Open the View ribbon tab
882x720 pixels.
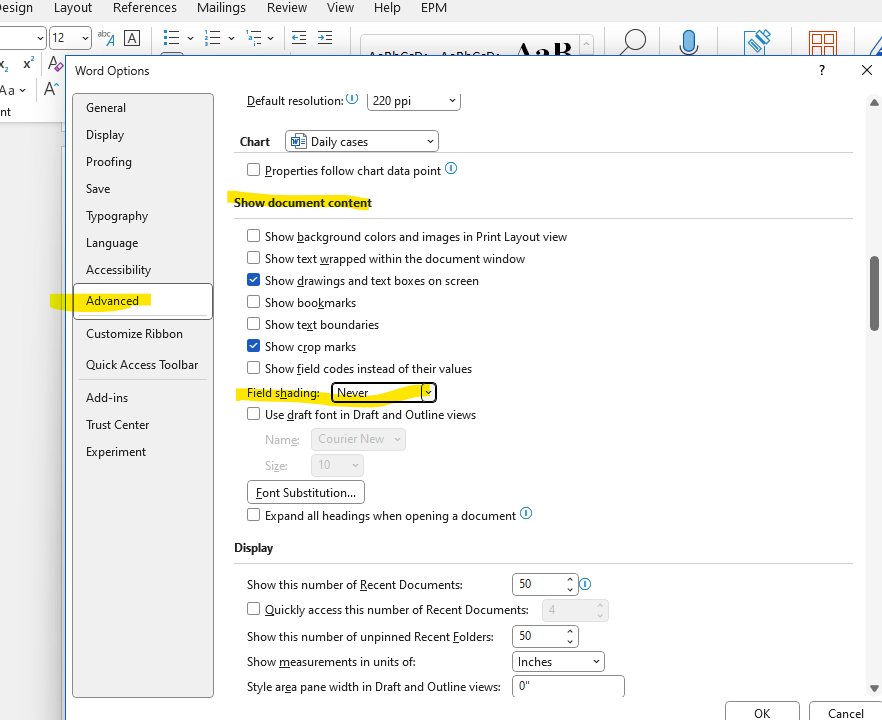340,8
